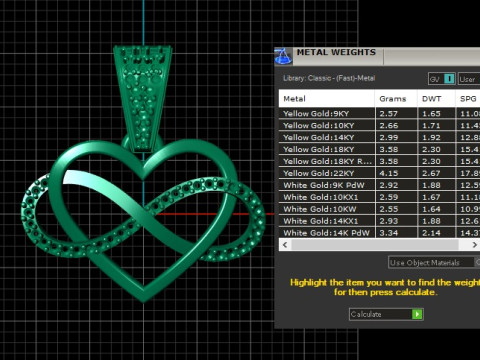Viewport: 480px width, 360px height.
Task: Select the White Gold:14KX1 row
Action: click(x=379, y=221)
